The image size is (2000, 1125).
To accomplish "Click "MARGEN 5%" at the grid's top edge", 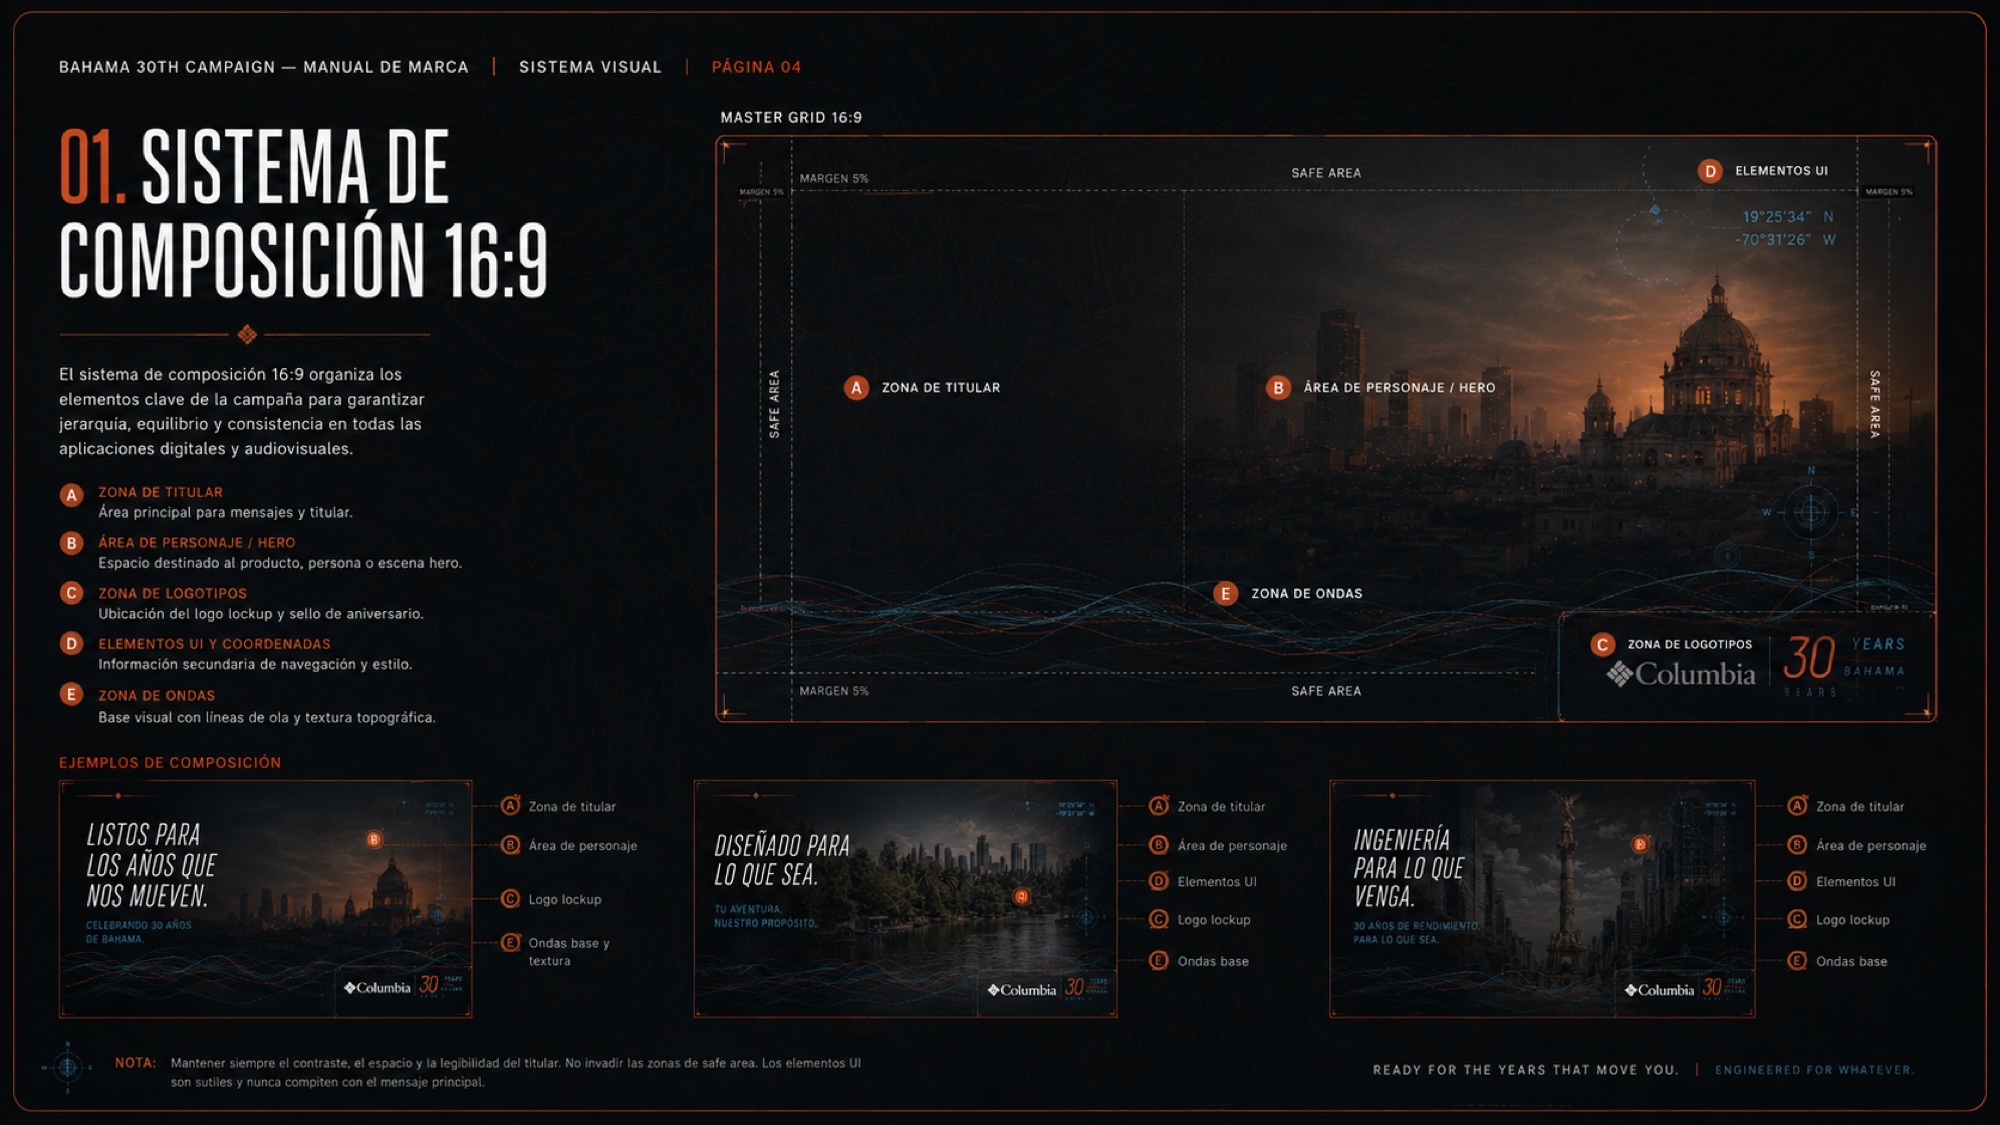I will [834, 179].
